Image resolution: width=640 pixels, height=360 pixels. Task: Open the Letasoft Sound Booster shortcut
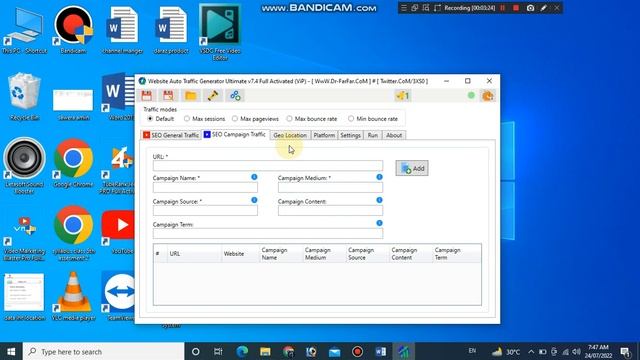[x=24, y=166]
